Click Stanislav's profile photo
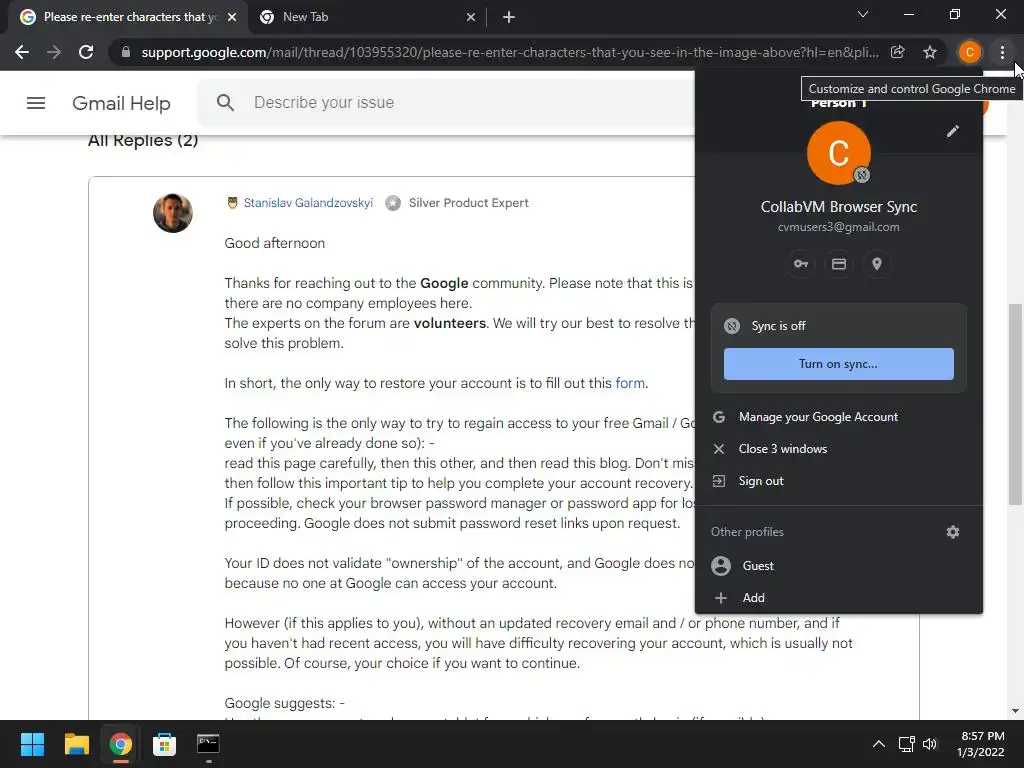 (172, 213)
